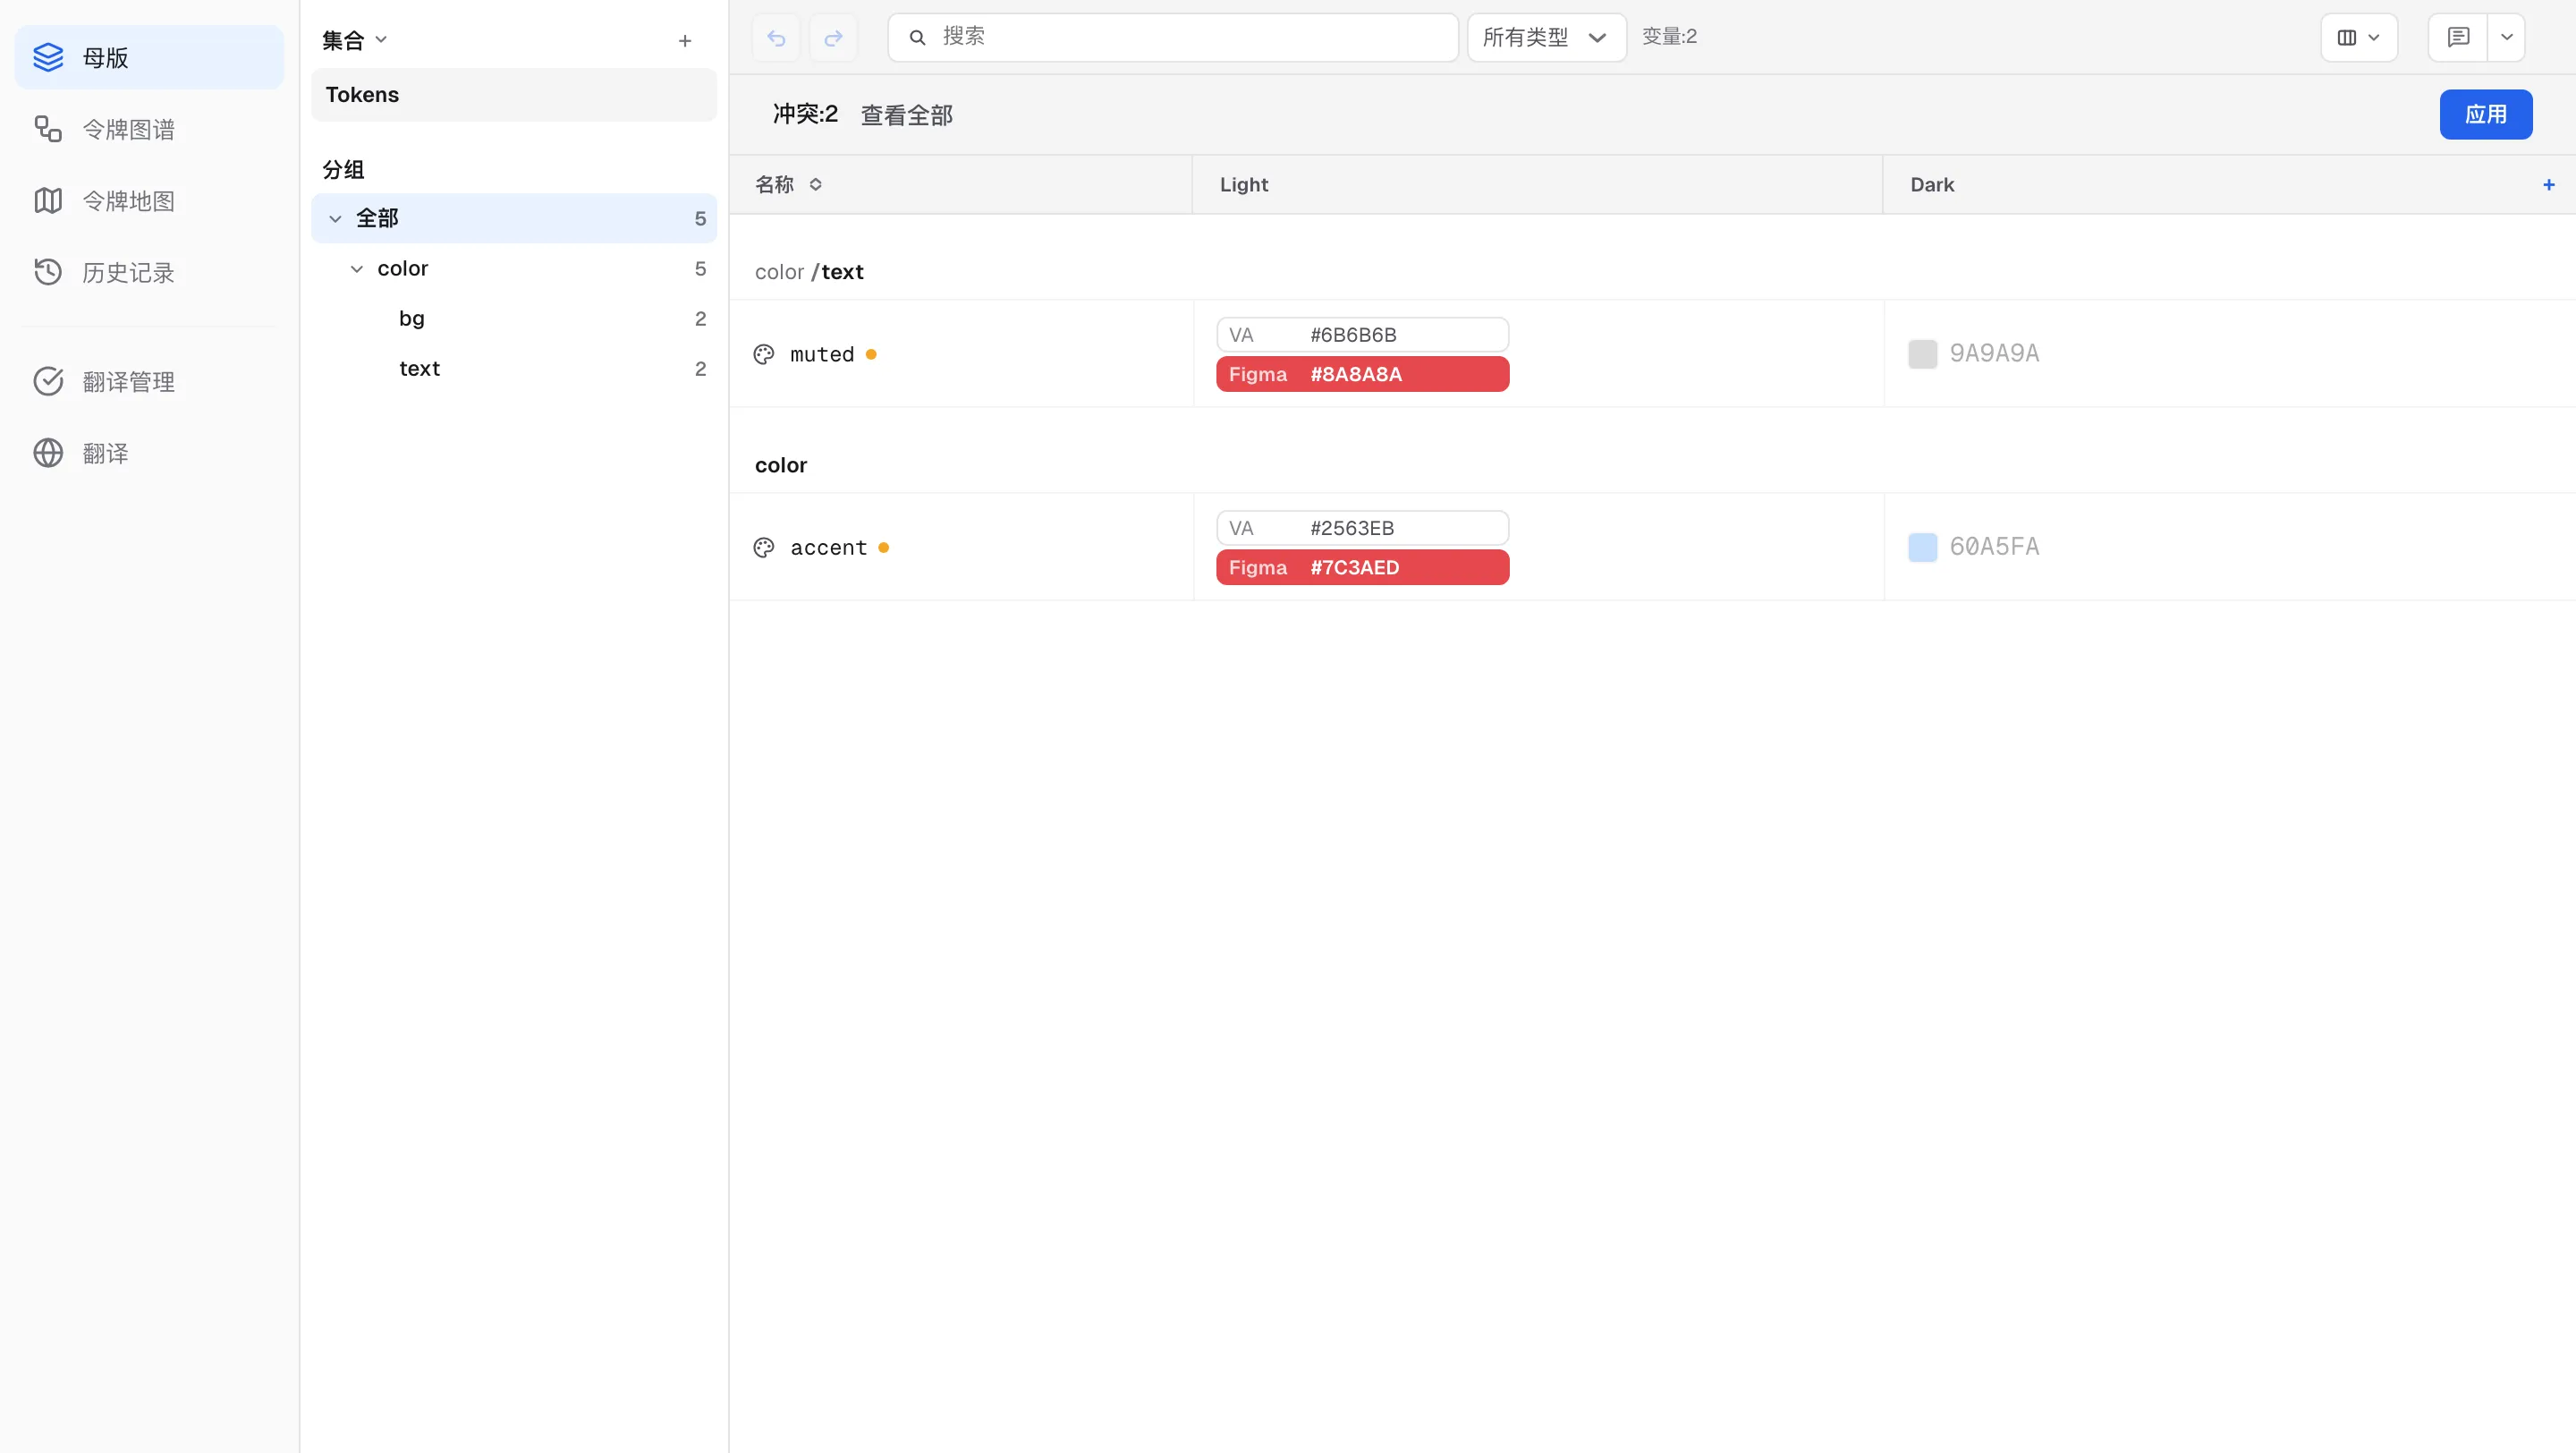Screen dimensions: 2576x1453
Task: Click the palette icon beside accent
Action: coord(764,547)
